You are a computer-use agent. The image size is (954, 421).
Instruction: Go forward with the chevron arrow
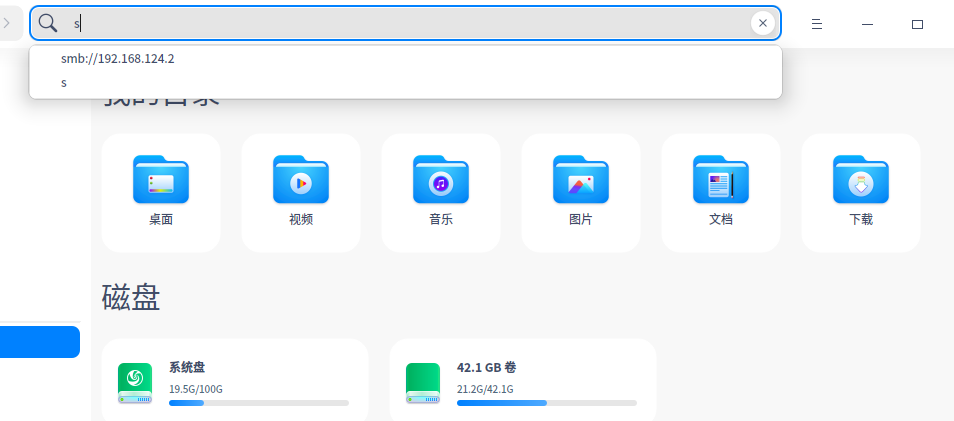[7, 23]
